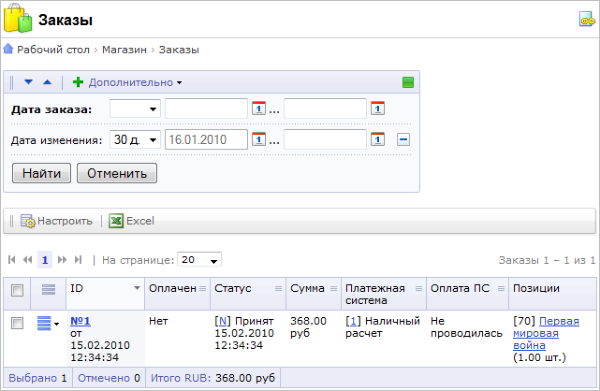The height and width of the screenshot is (391, 600).
Task: Open calendar for modification date end
Action: [x=378, y=139]
